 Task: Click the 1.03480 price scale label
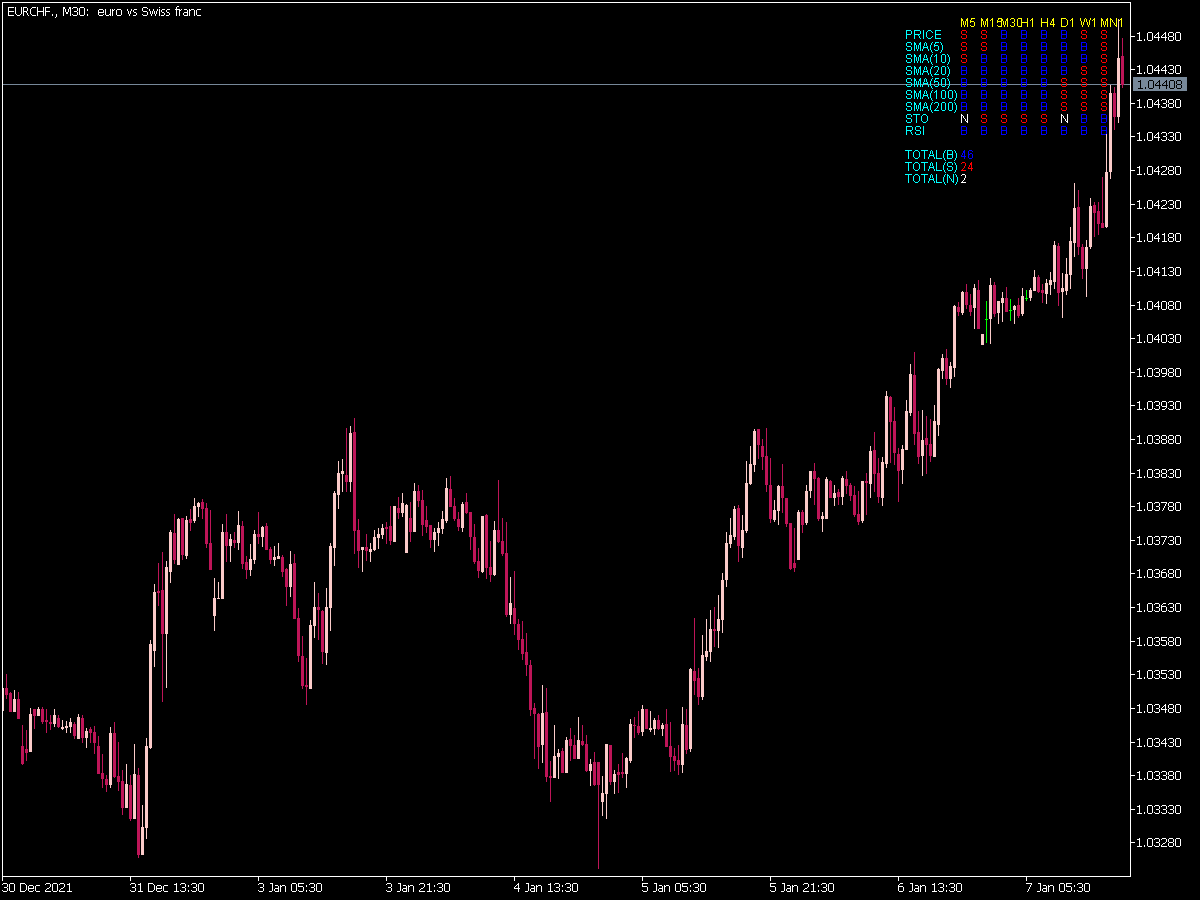point(1157,708)
